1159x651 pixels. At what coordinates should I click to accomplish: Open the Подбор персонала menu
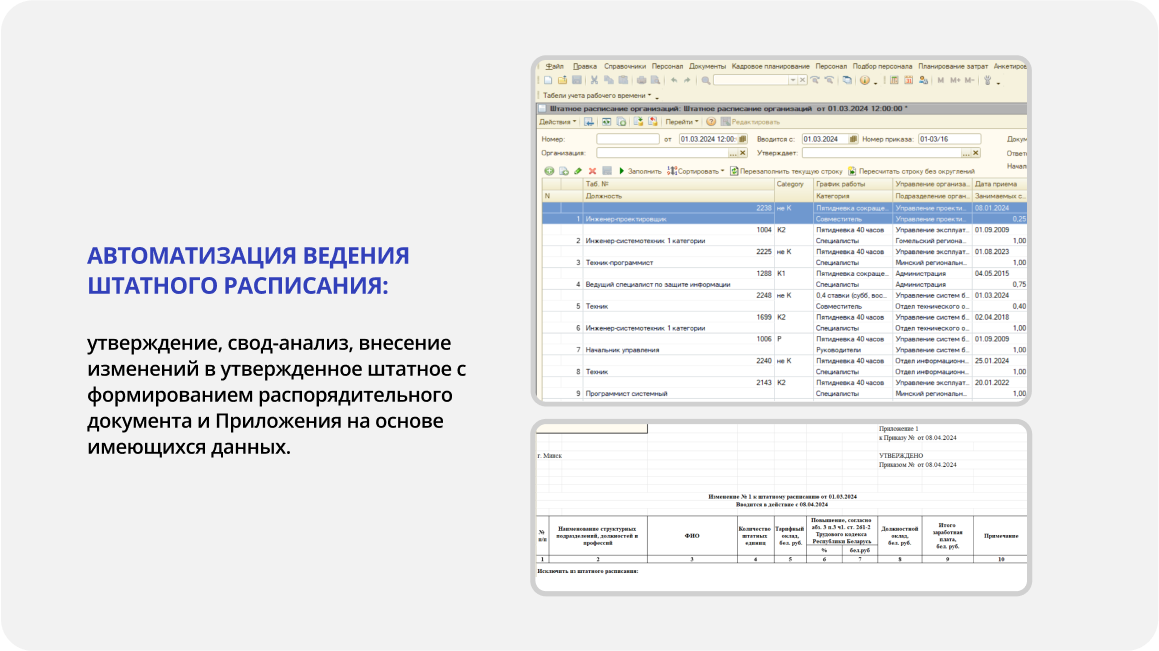coord(882,67)
